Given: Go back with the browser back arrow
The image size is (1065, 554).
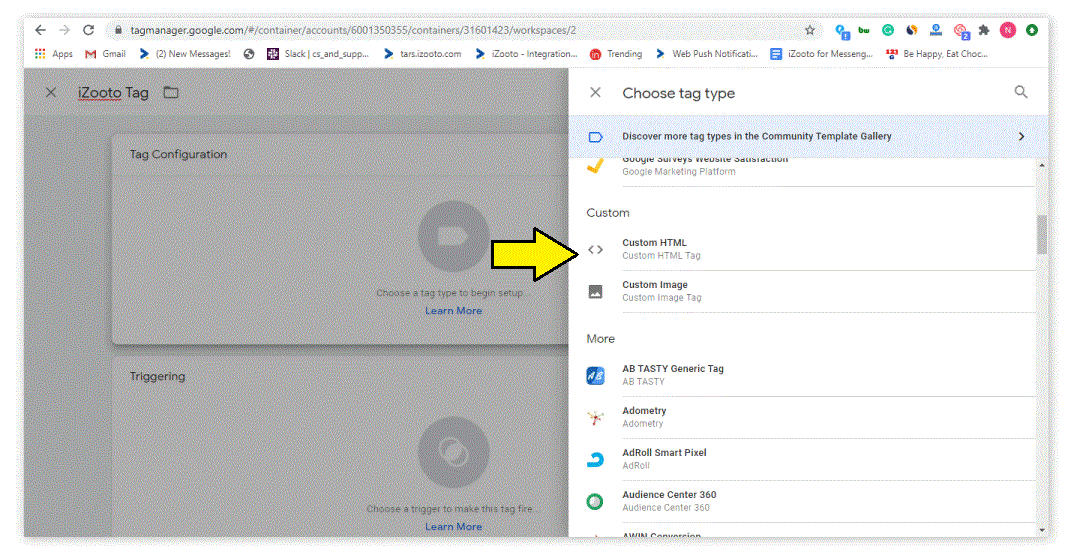Looking at the screenshot, I should tap(40, 30).
